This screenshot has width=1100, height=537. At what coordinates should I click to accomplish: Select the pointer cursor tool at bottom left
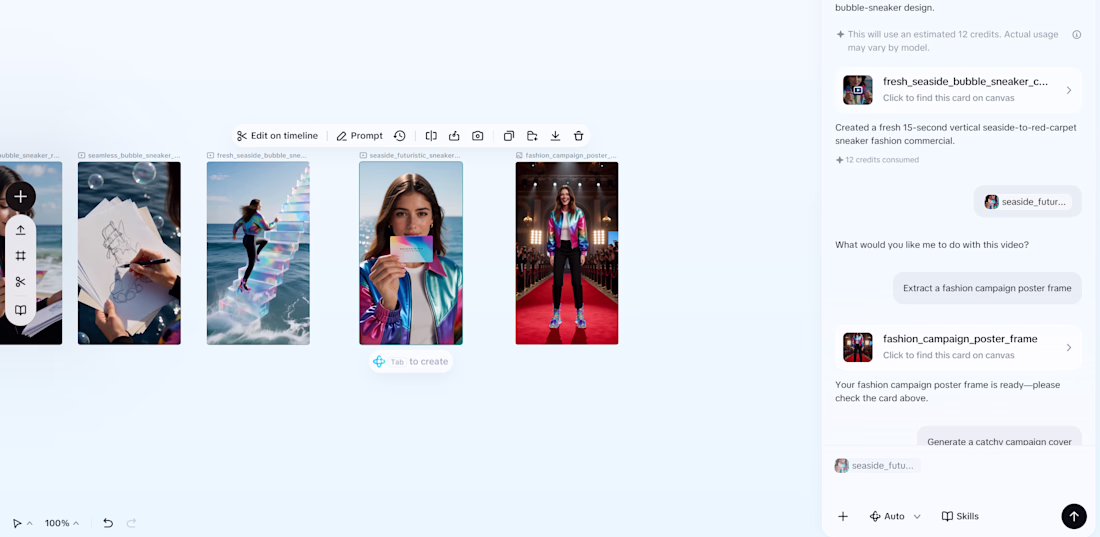(17, 523)
